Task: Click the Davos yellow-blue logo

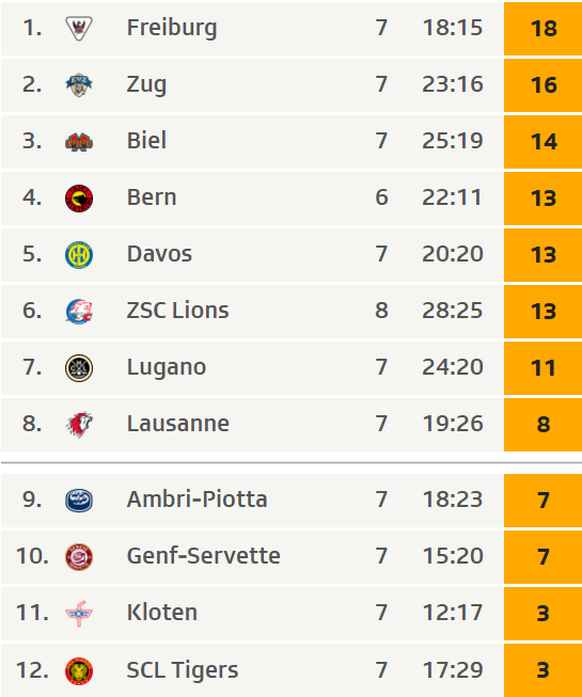Action: click(x=79, y=255)
